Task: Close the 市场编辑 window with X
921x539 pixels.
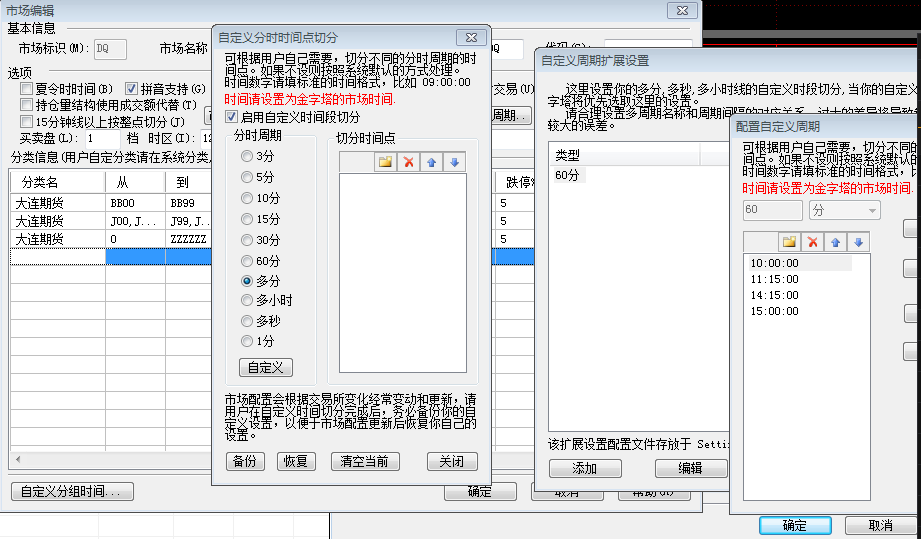Action: tap(682, 10)
